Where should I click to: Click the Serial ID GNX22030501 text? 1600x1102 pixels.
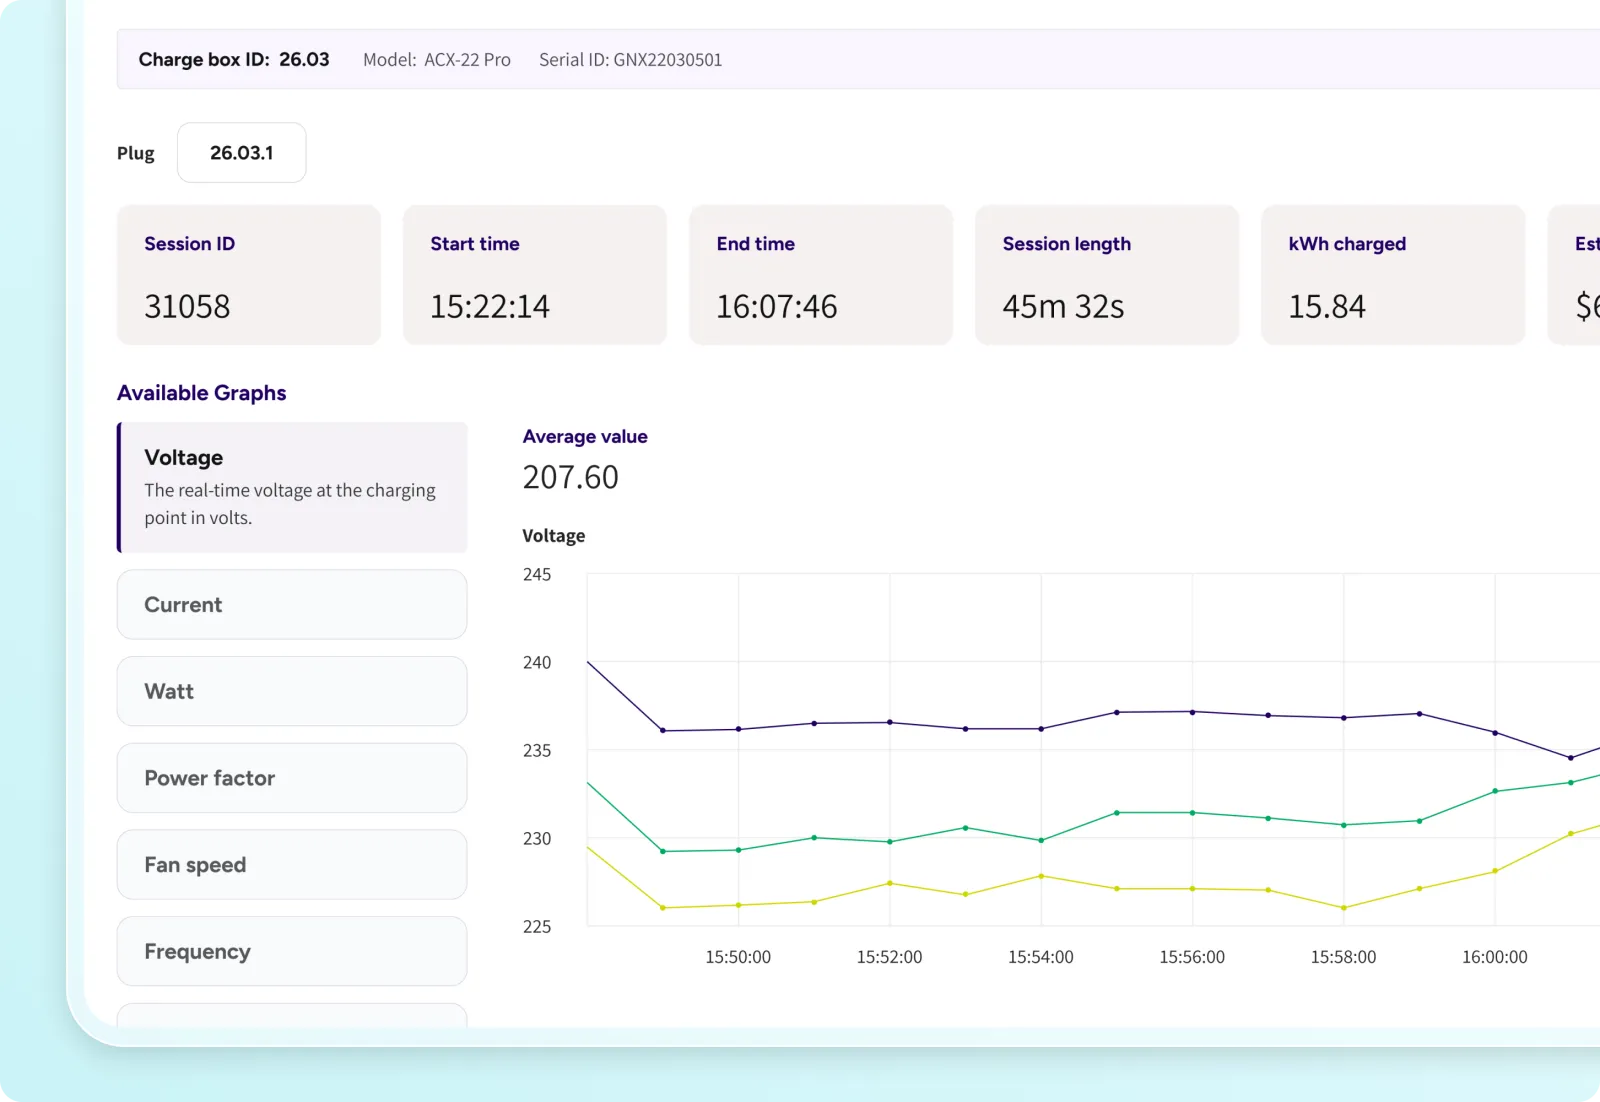[x=630, y=60]
